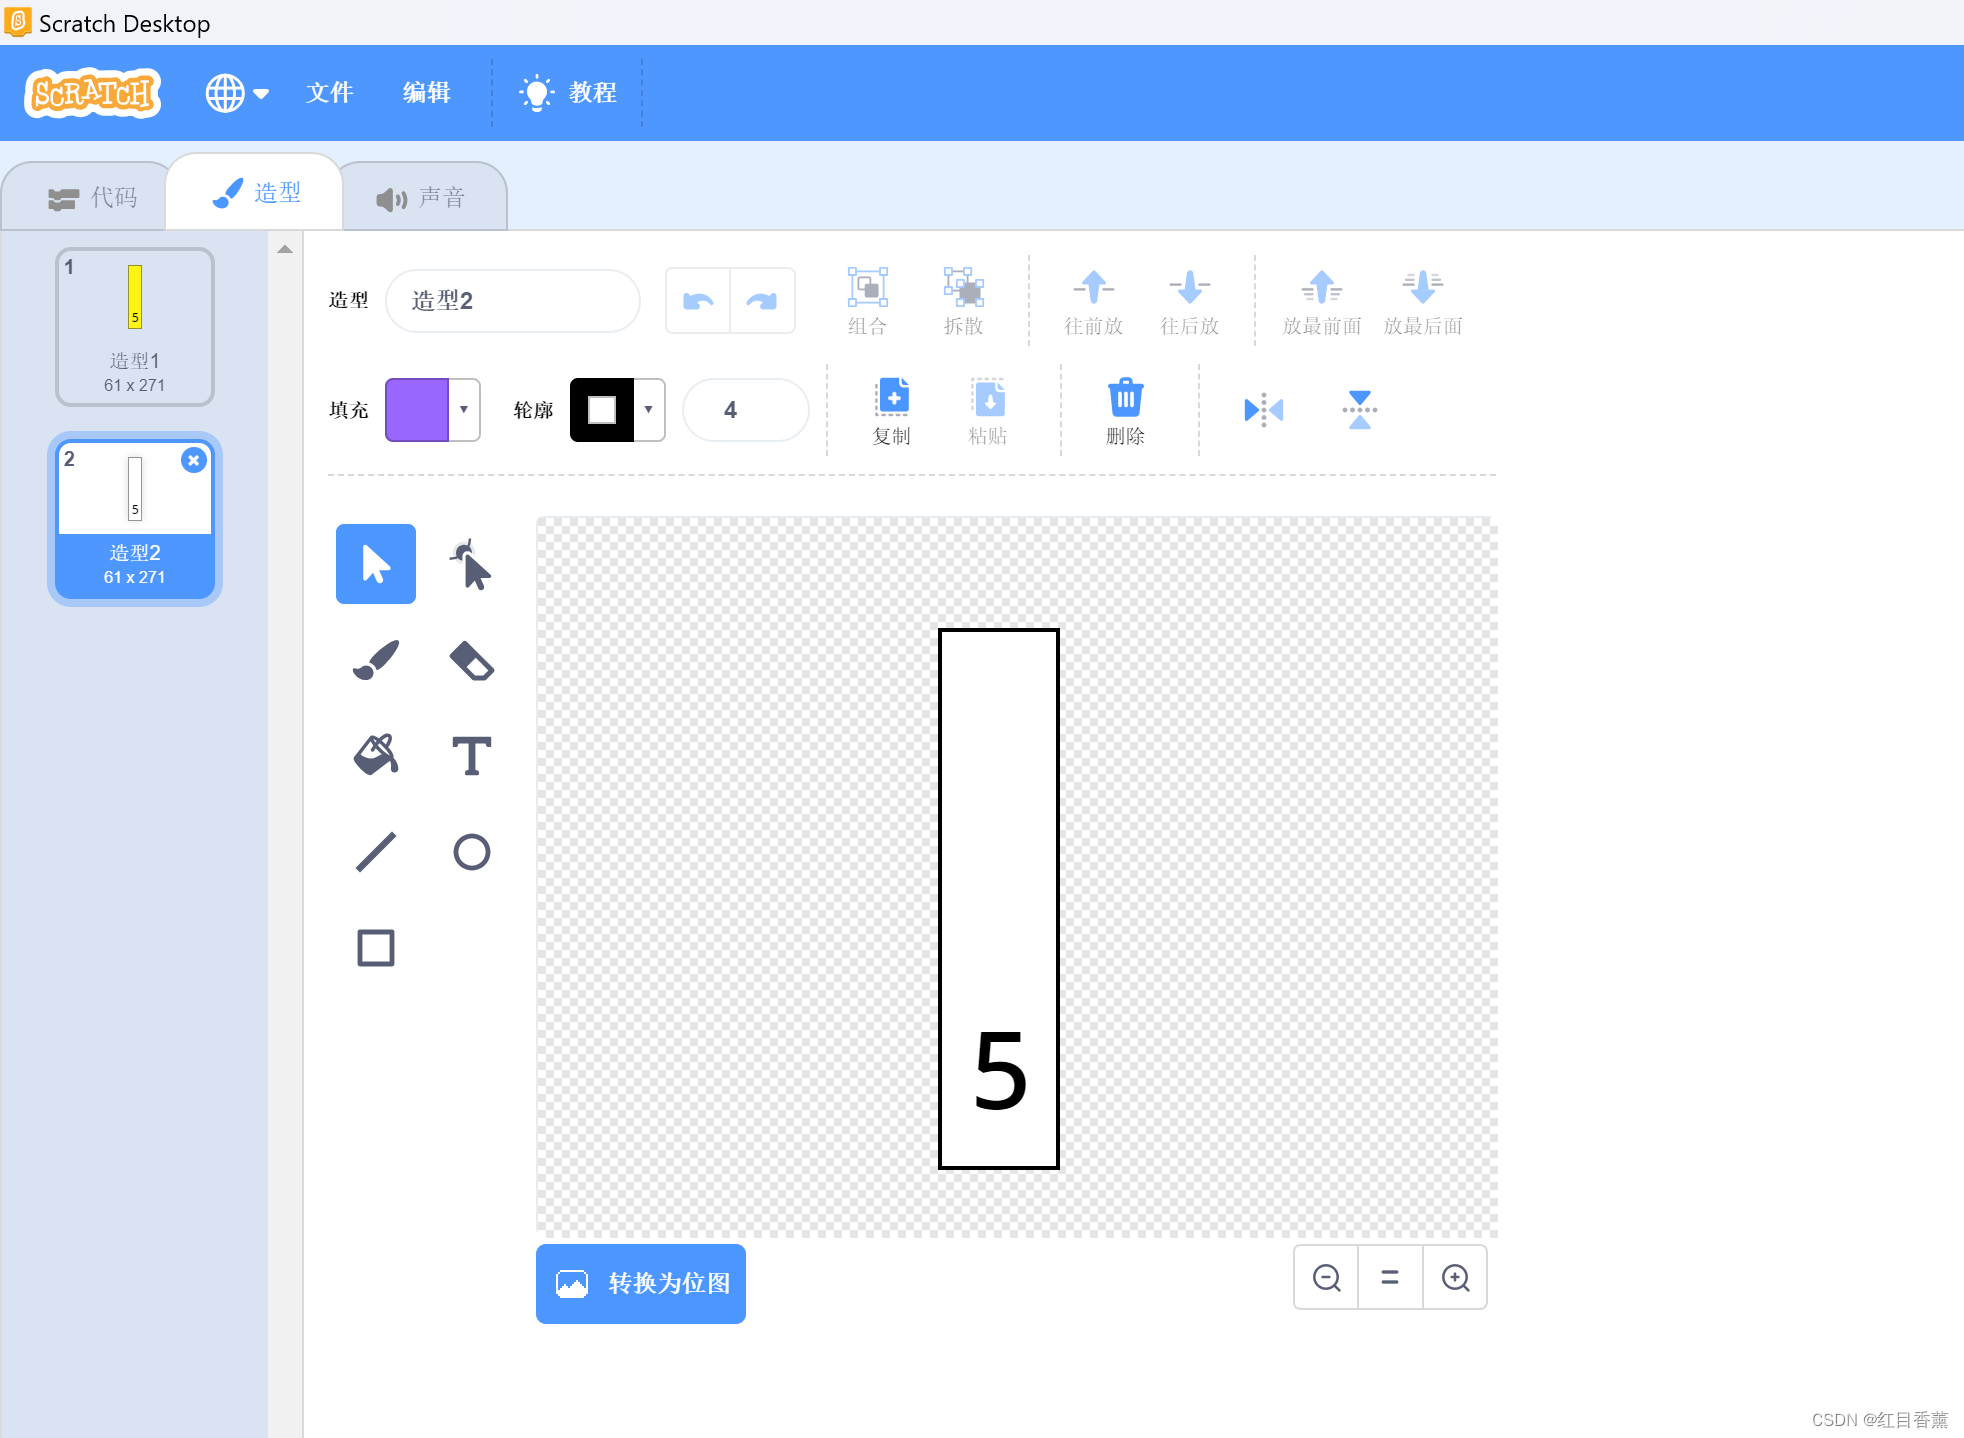Click the trash delete icon
This screenshot has width=1964, height=1438.
coord(1125,399)
